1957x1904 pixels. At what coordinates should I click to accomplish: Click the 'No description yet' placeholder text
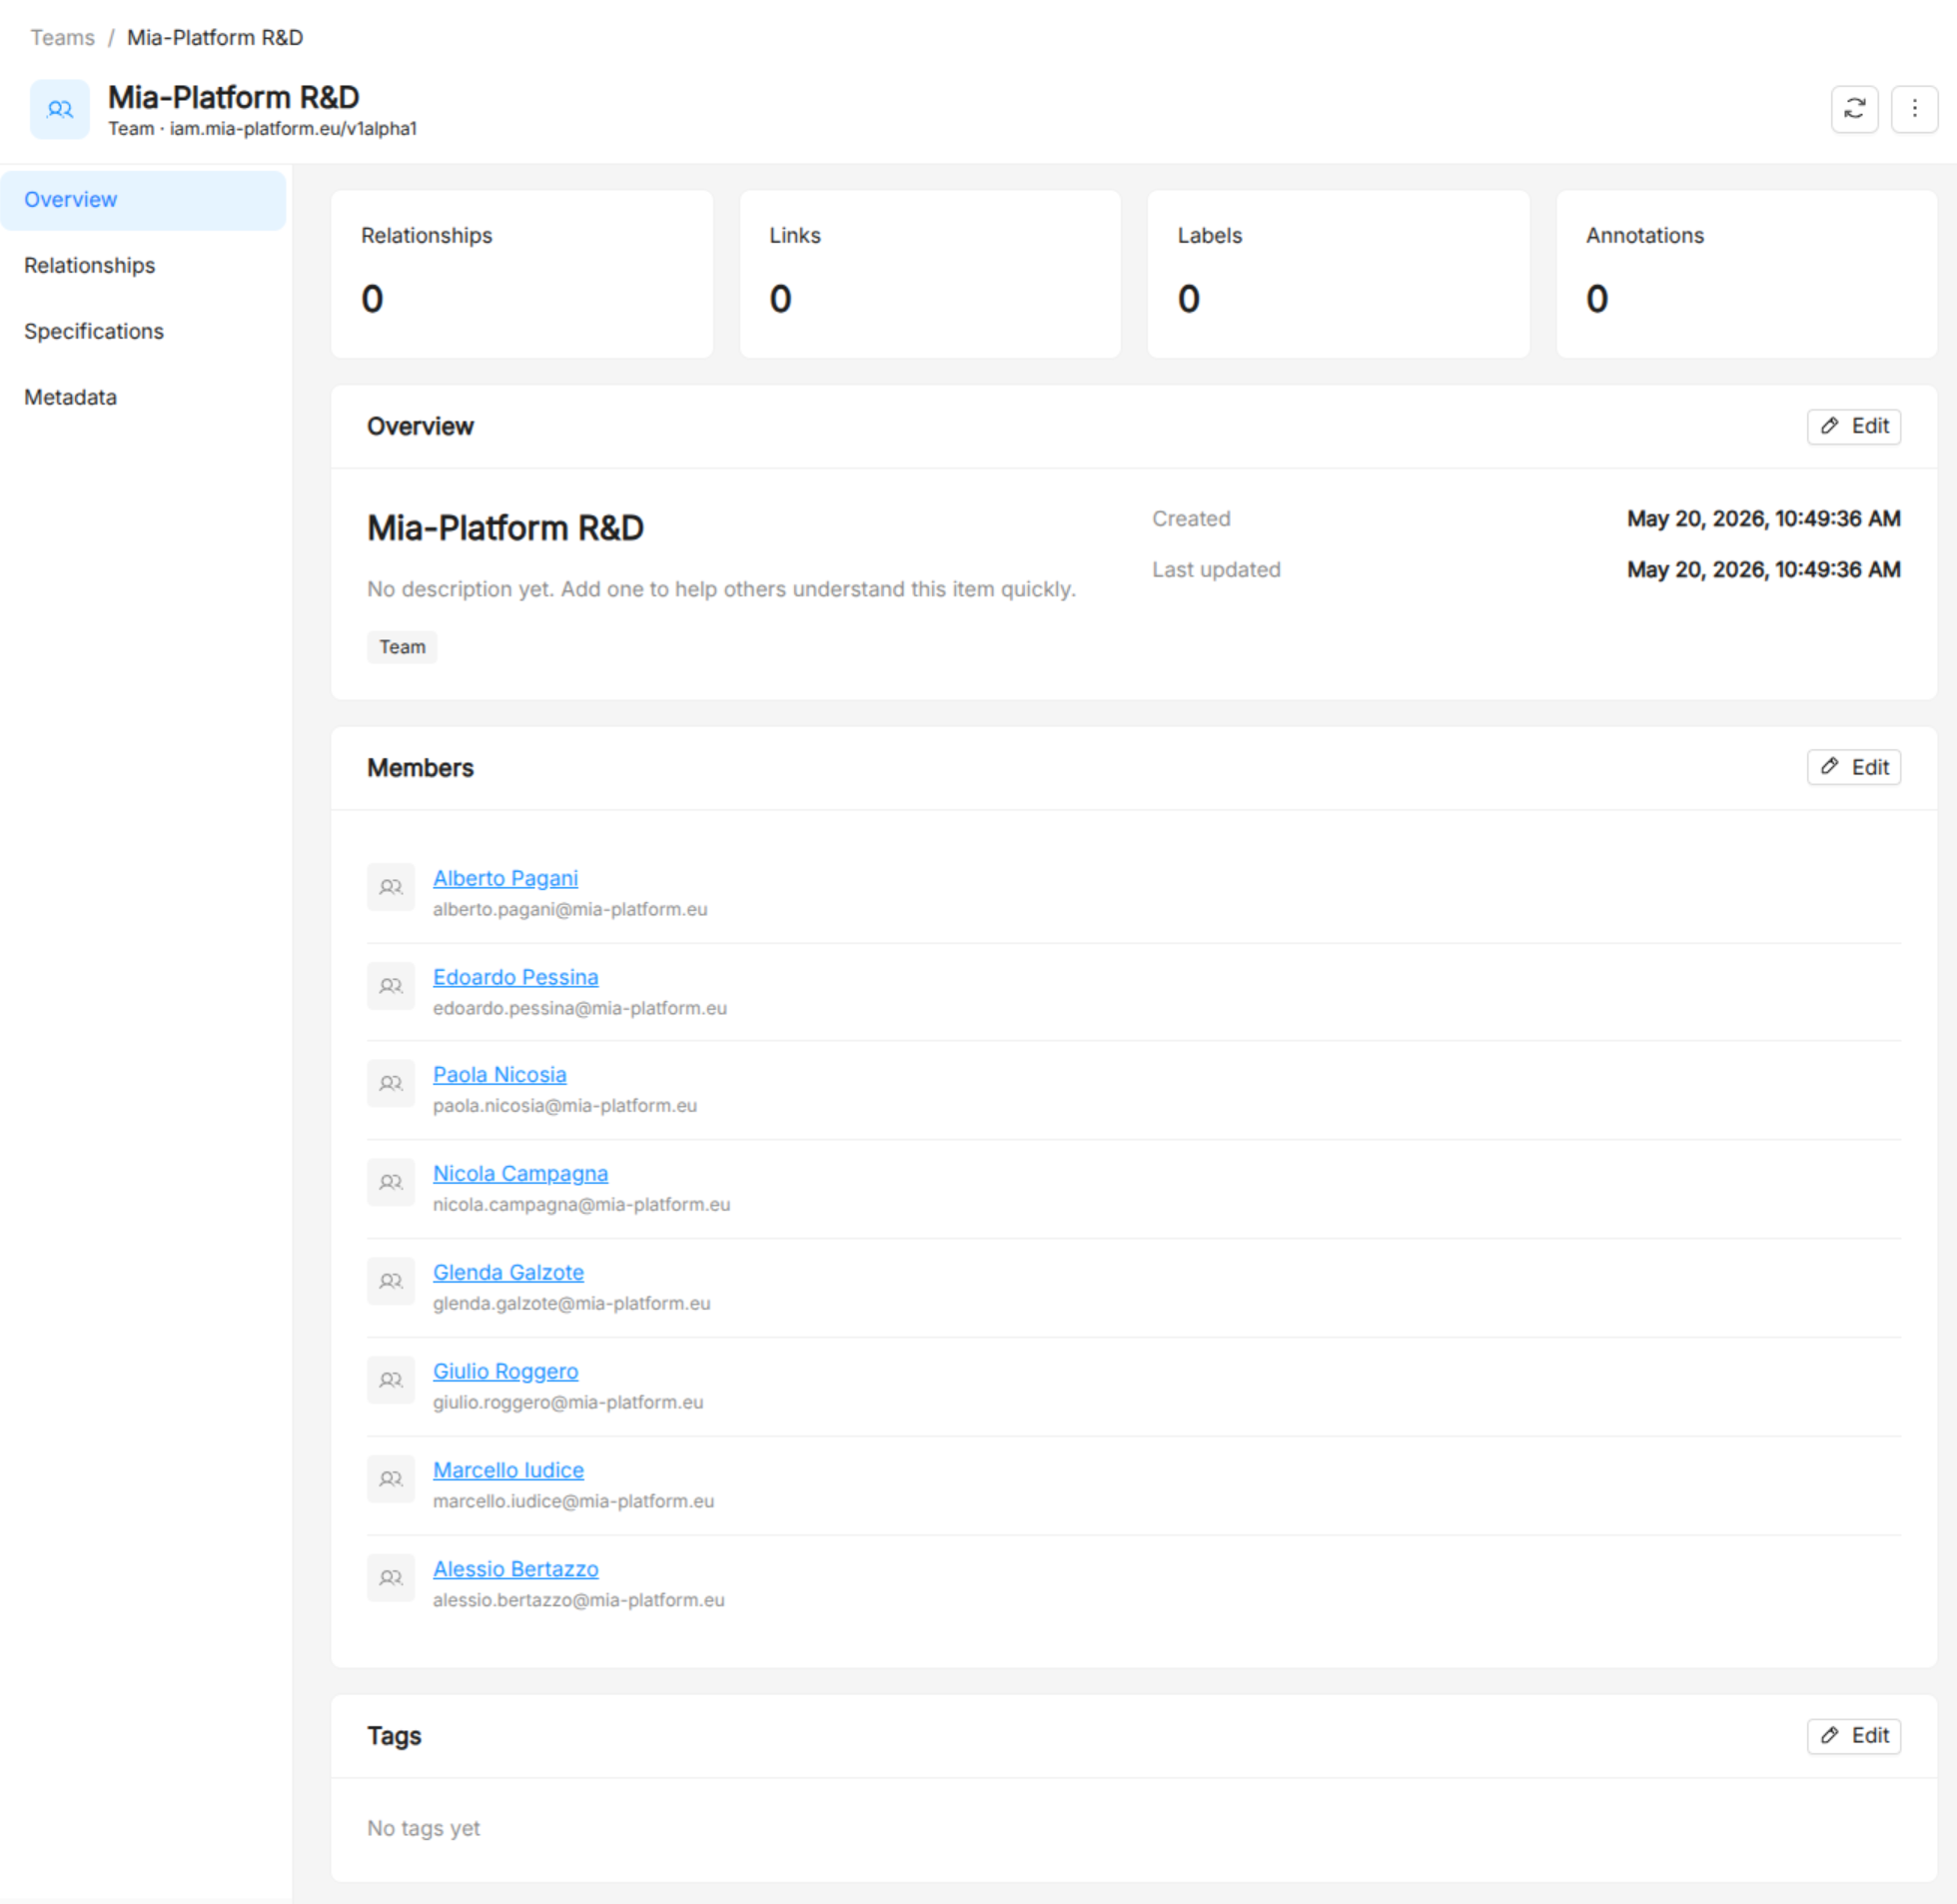coord(721,589)
